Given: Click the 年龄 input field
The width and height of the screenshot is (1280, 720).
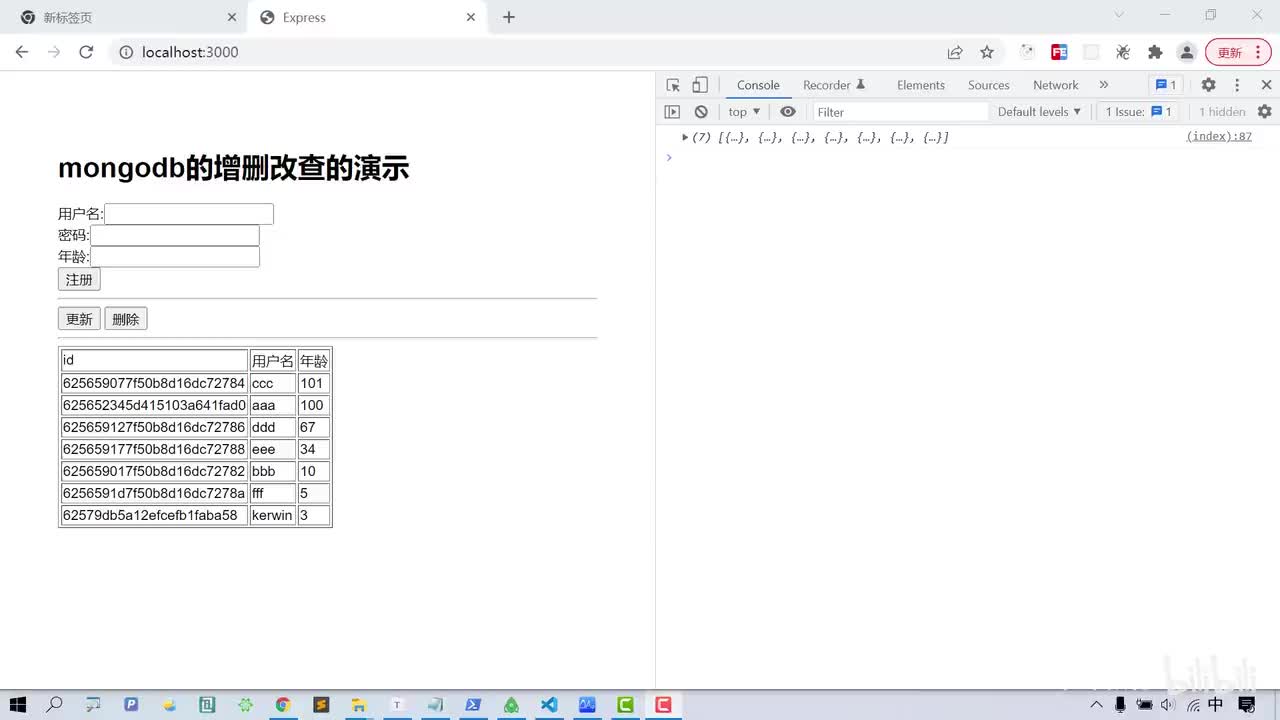Looking at the screenshot, I should click(175, 257).
